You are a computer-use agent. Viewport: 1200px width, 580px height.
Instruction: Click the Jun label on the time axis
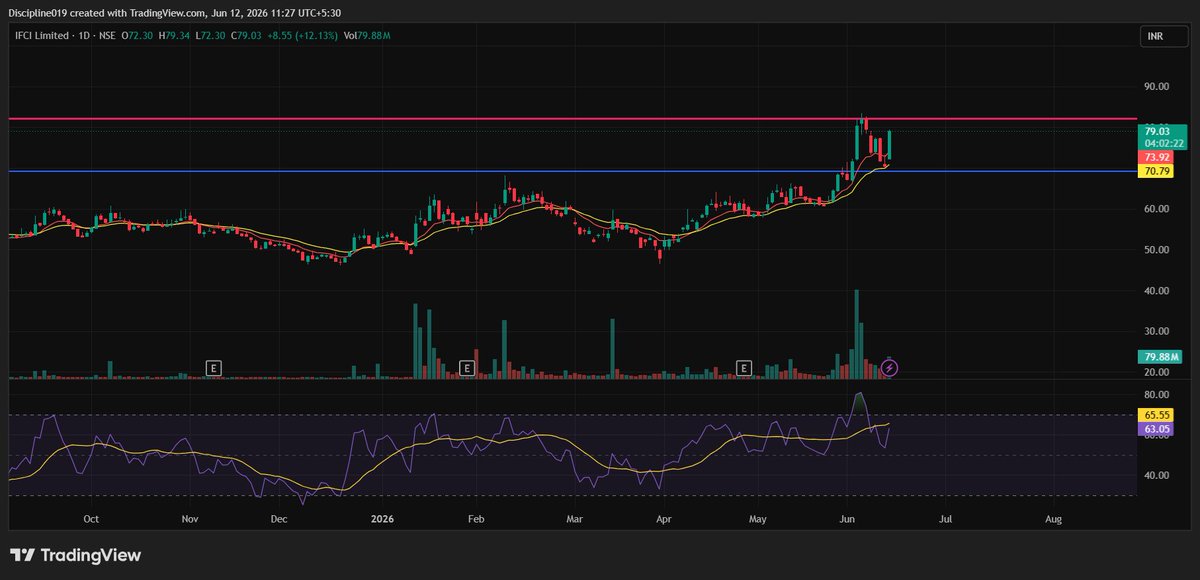(849, 520)
